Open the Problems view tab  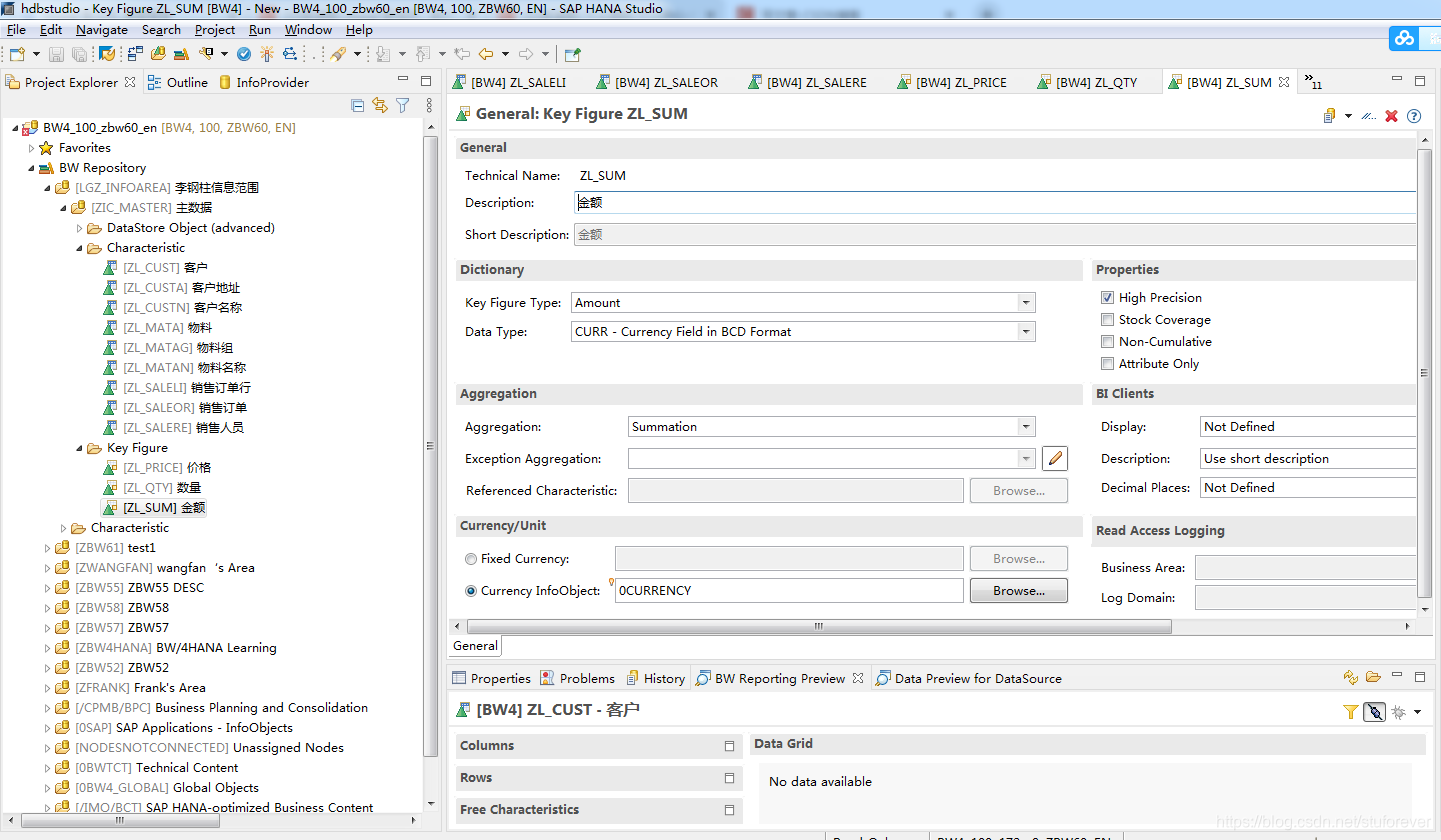(x=577, y=678)
